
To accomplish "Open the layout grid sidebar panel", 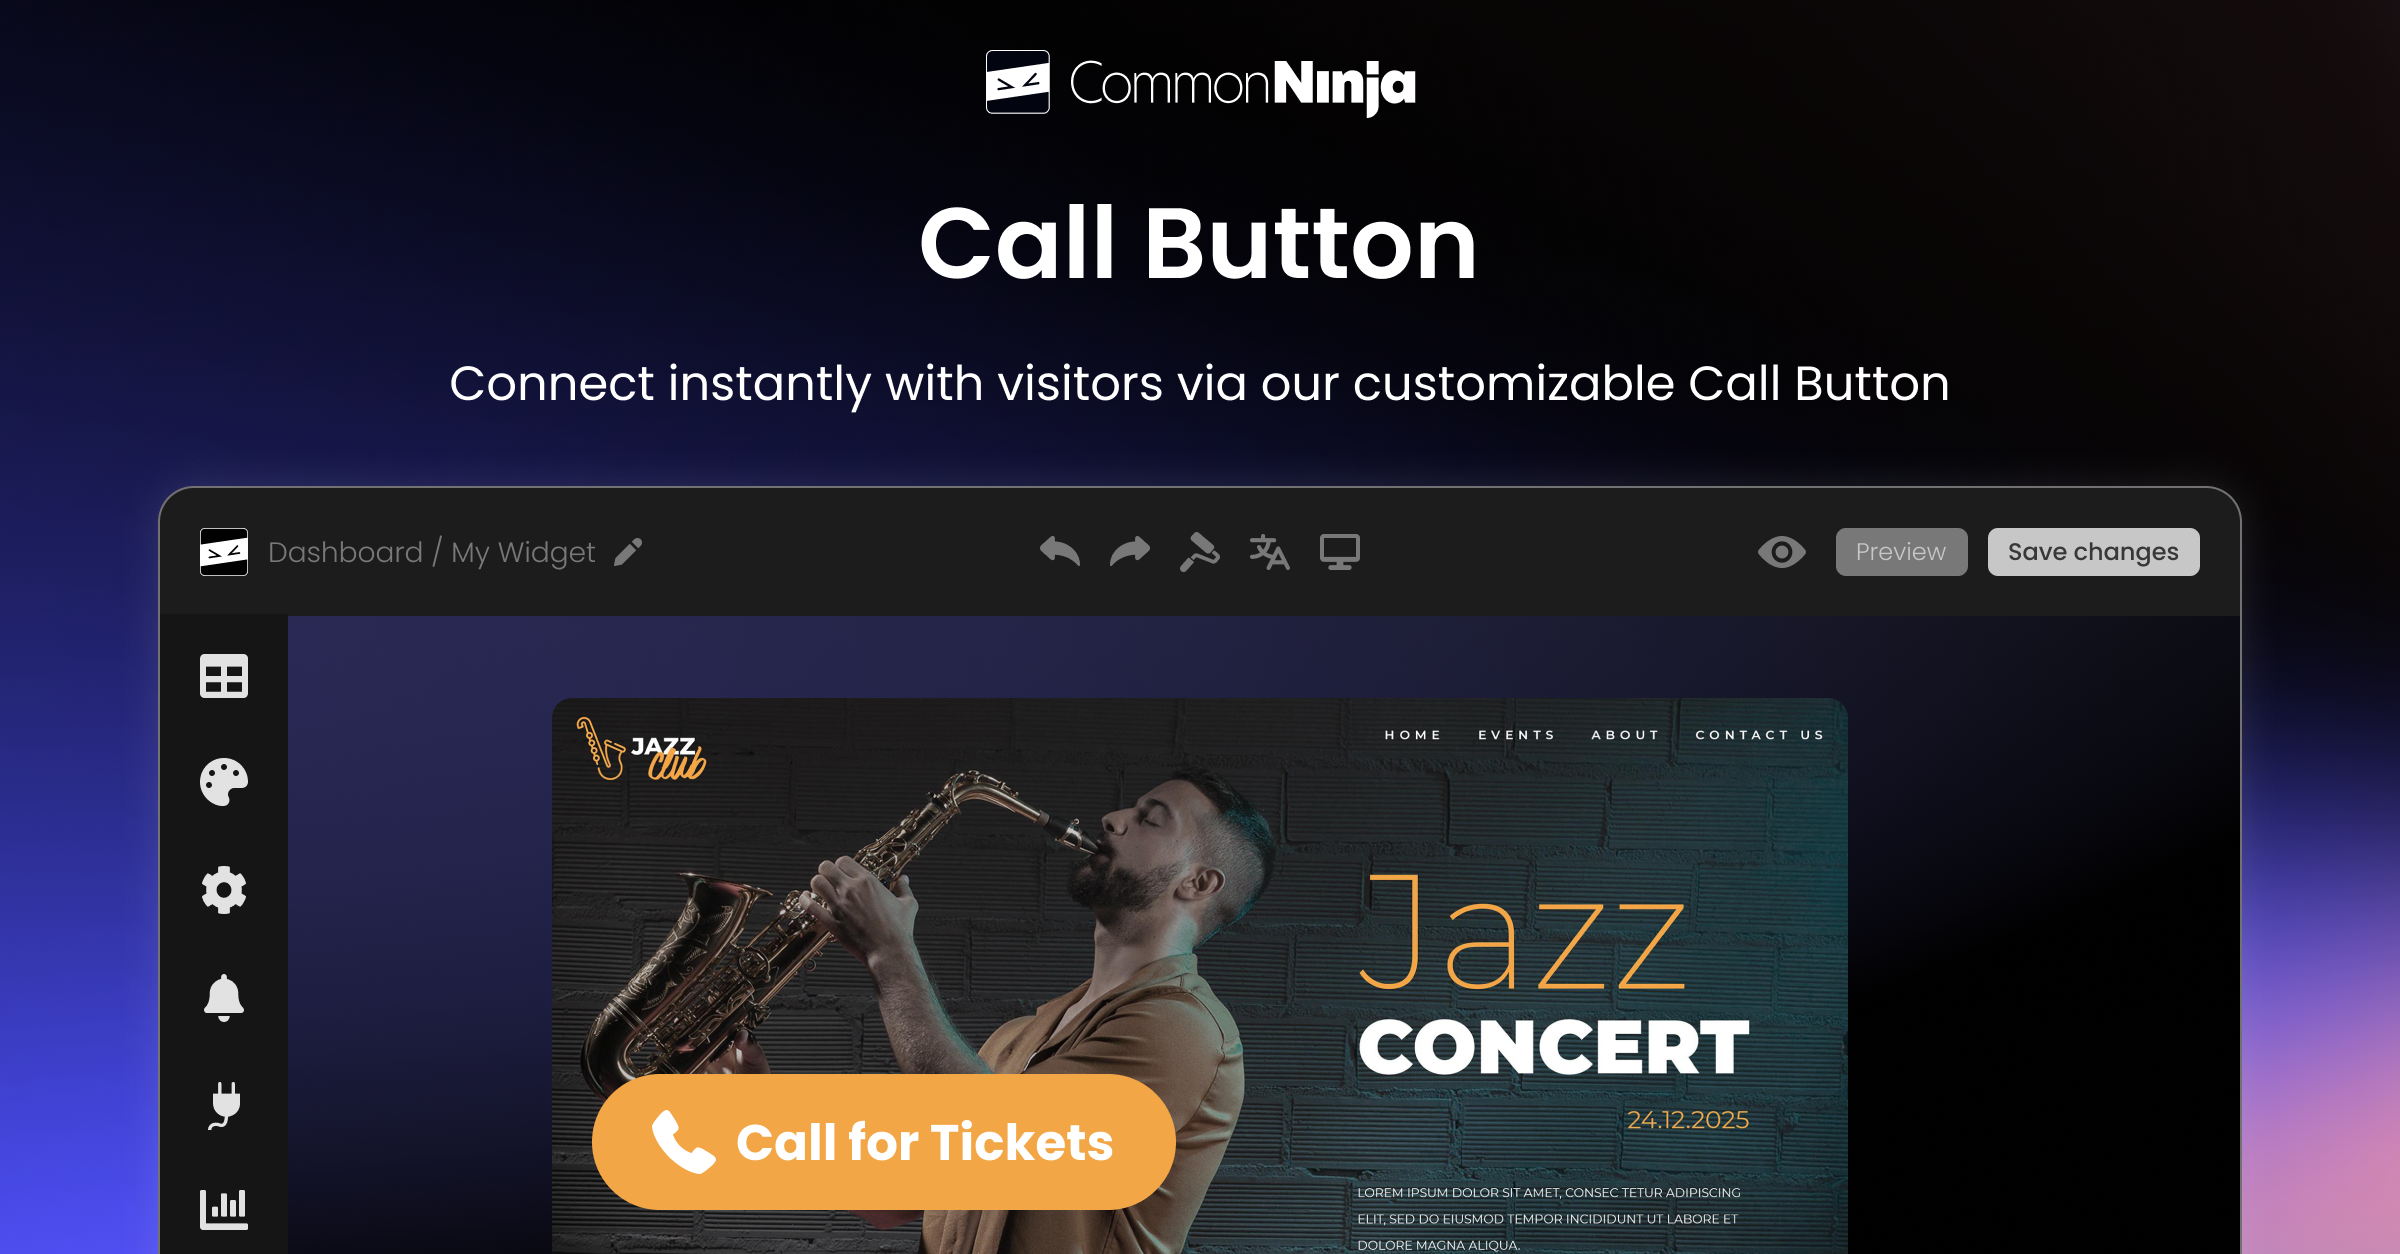I will coord(224,677).
